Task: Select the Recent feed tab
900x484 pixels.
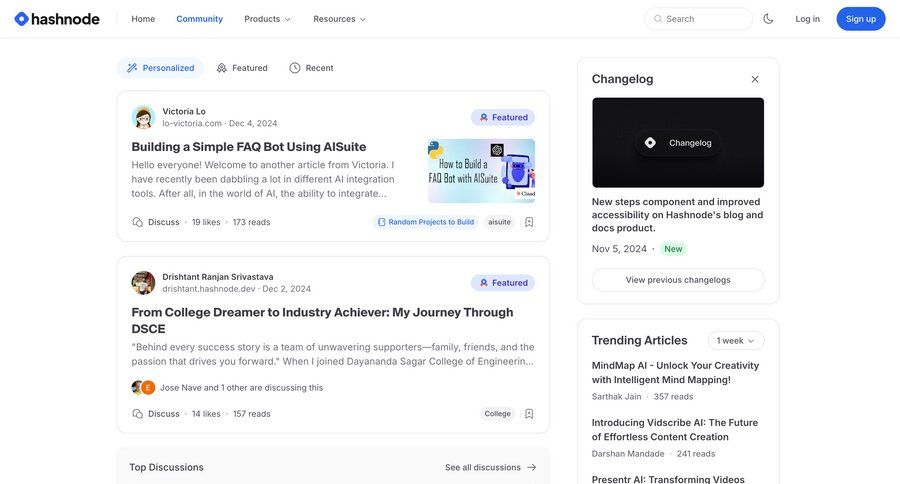Action: [x=311, y=68]
